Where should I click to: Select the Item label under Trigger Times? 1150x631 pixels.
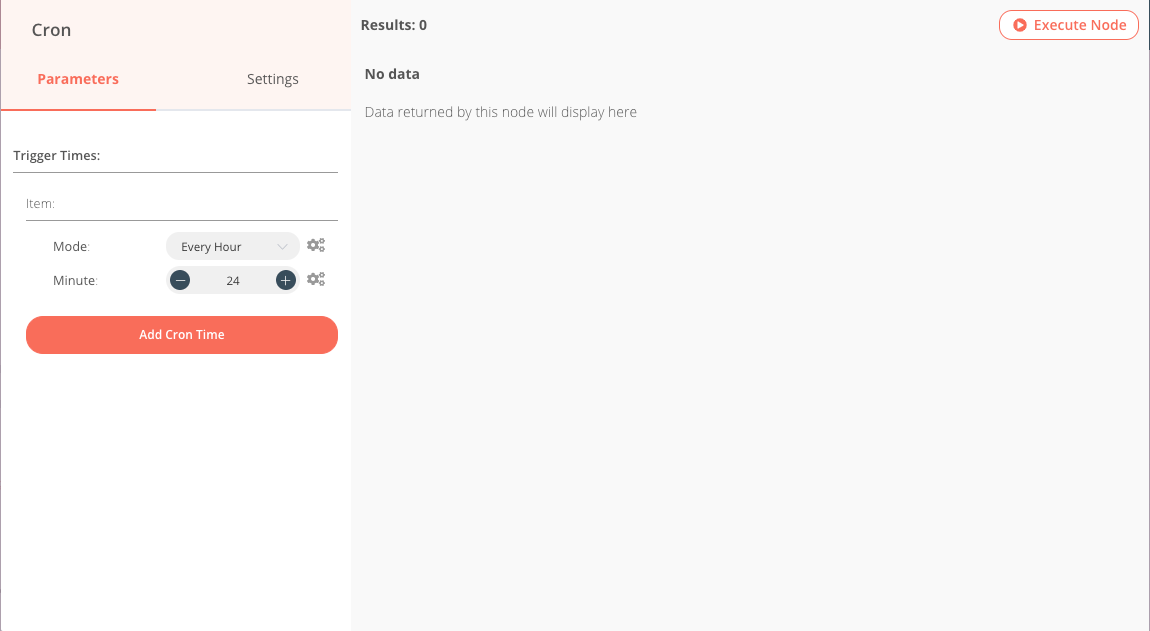40,204
